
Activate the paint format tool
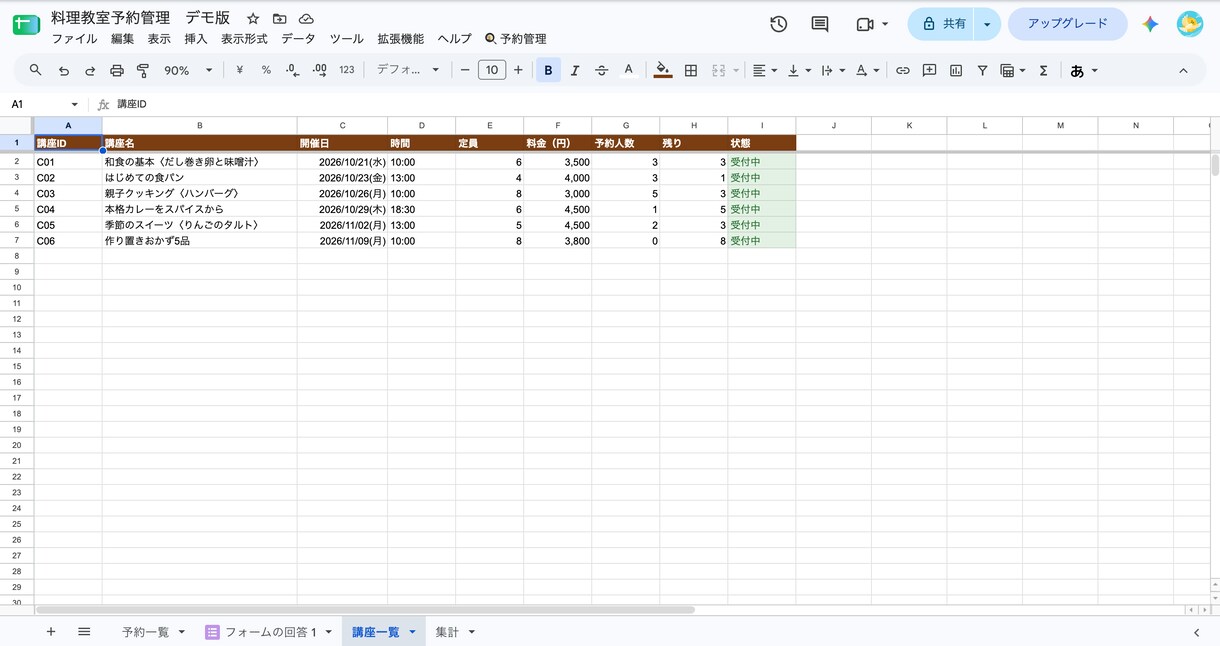pos(143,70)
